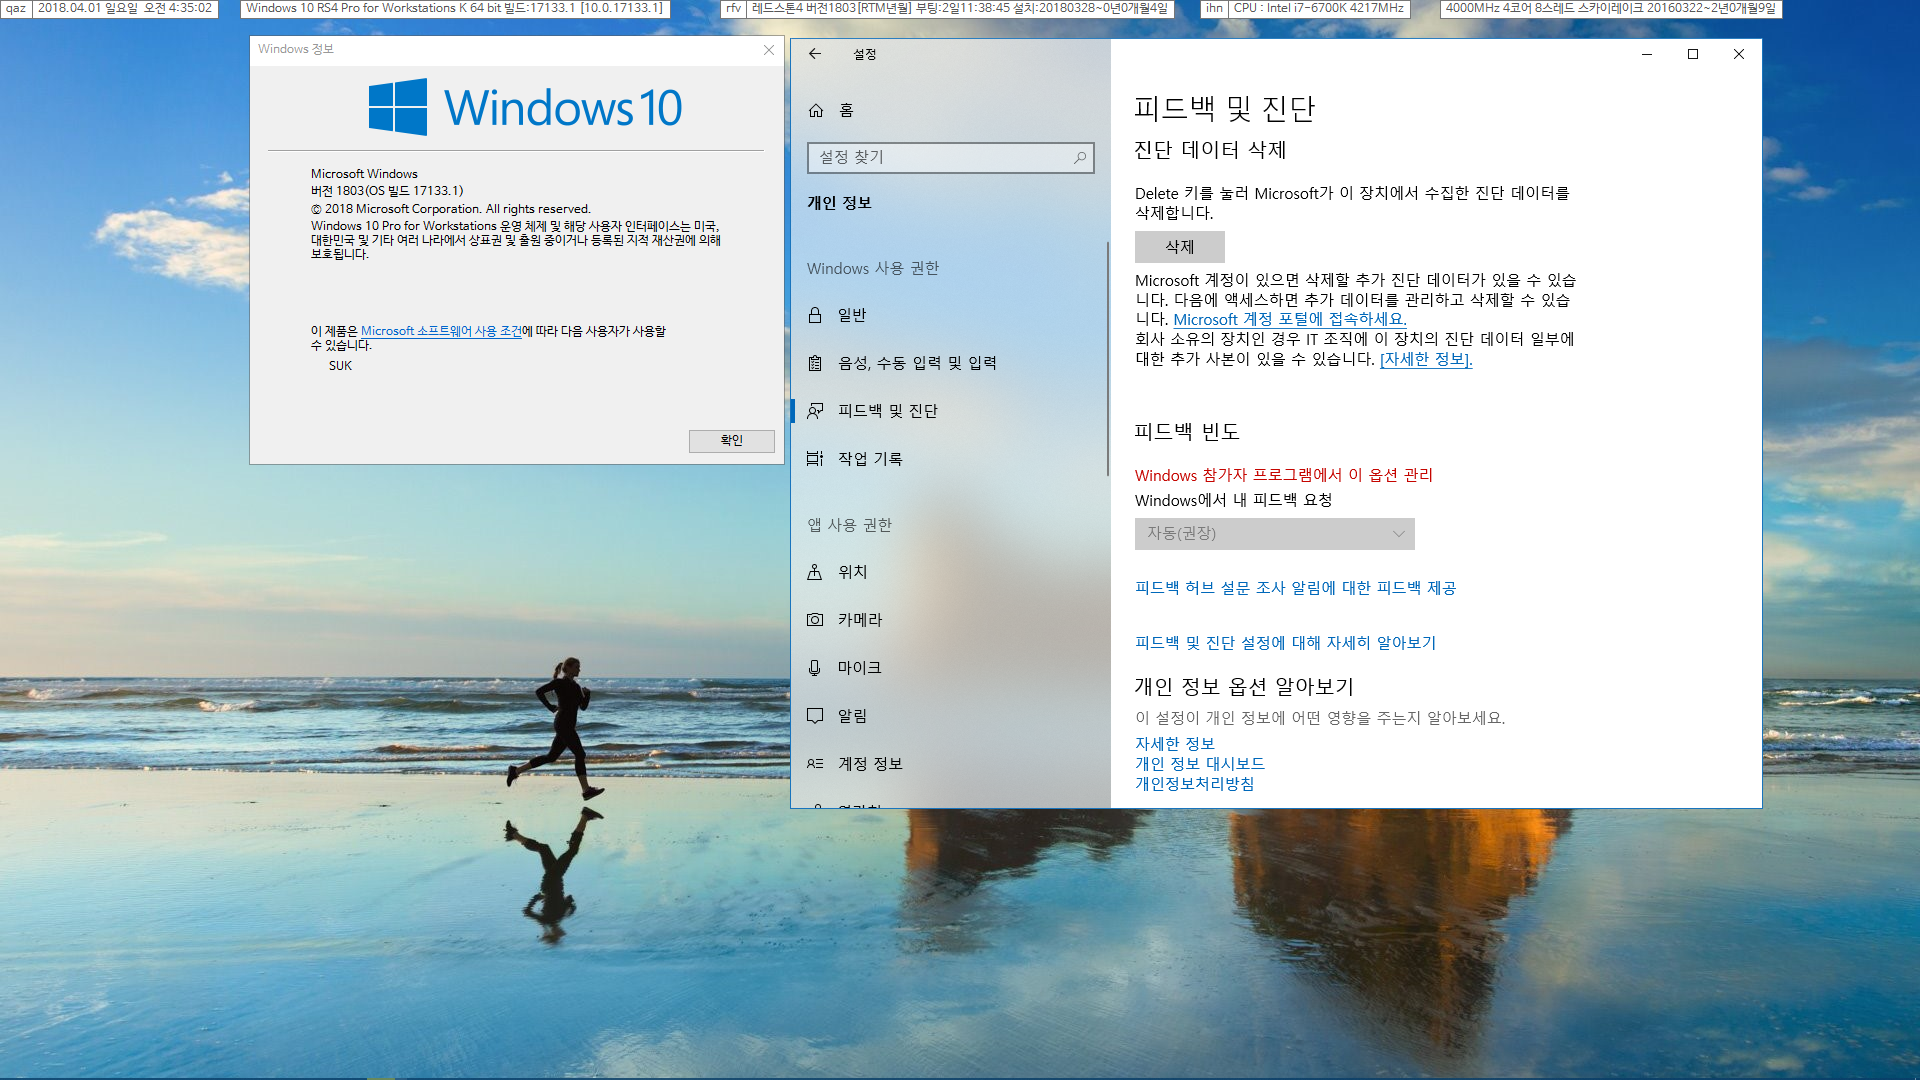Viewport: 1920px width, 1080px height.
Task: Click the search magnifier icon in settings search
Action: (1080, 157)
